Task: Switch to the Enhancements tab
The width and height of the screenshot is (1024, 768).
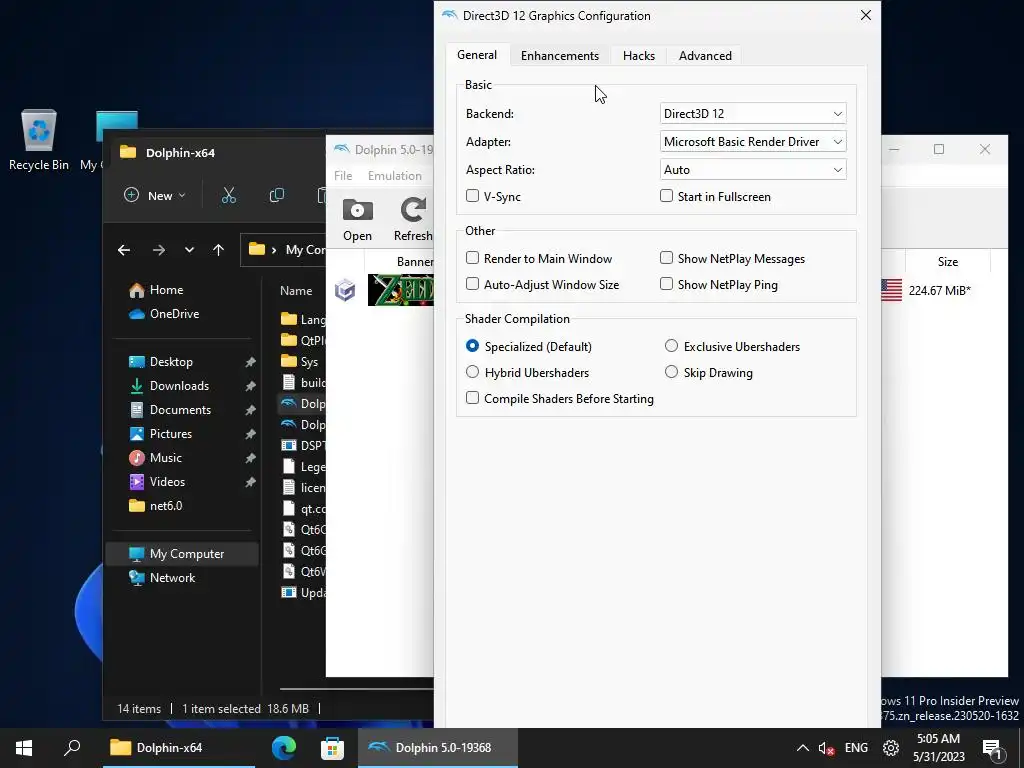Action: (560, 56)
